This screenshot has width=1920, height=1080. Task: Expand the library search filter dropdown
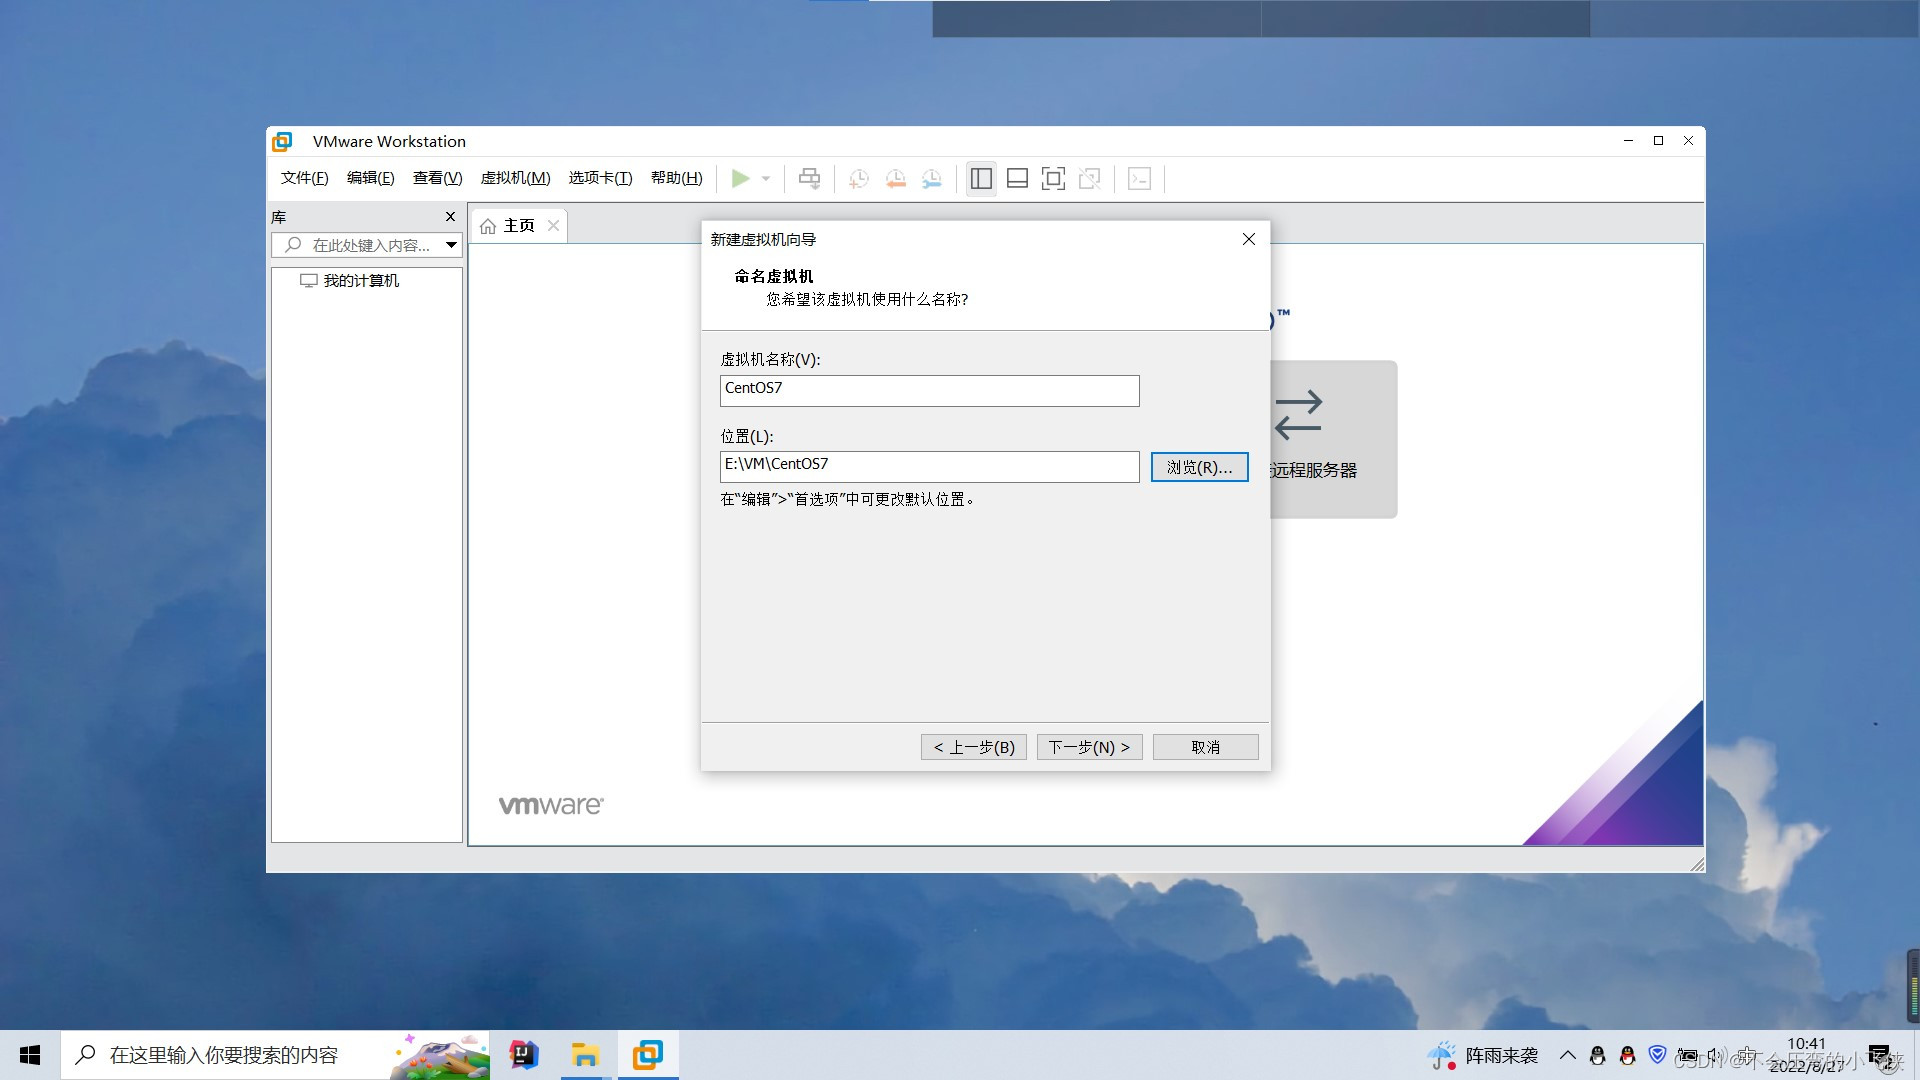click(451, 245)
